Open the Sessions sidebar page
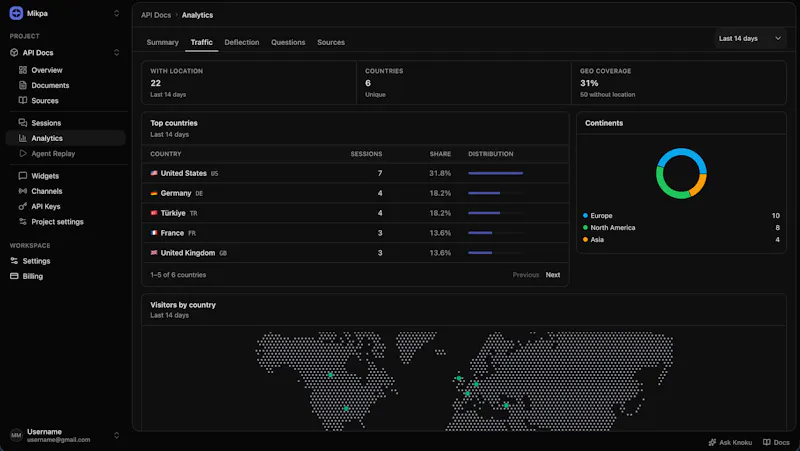Viewport: 800px width, 451px height. 65,123
